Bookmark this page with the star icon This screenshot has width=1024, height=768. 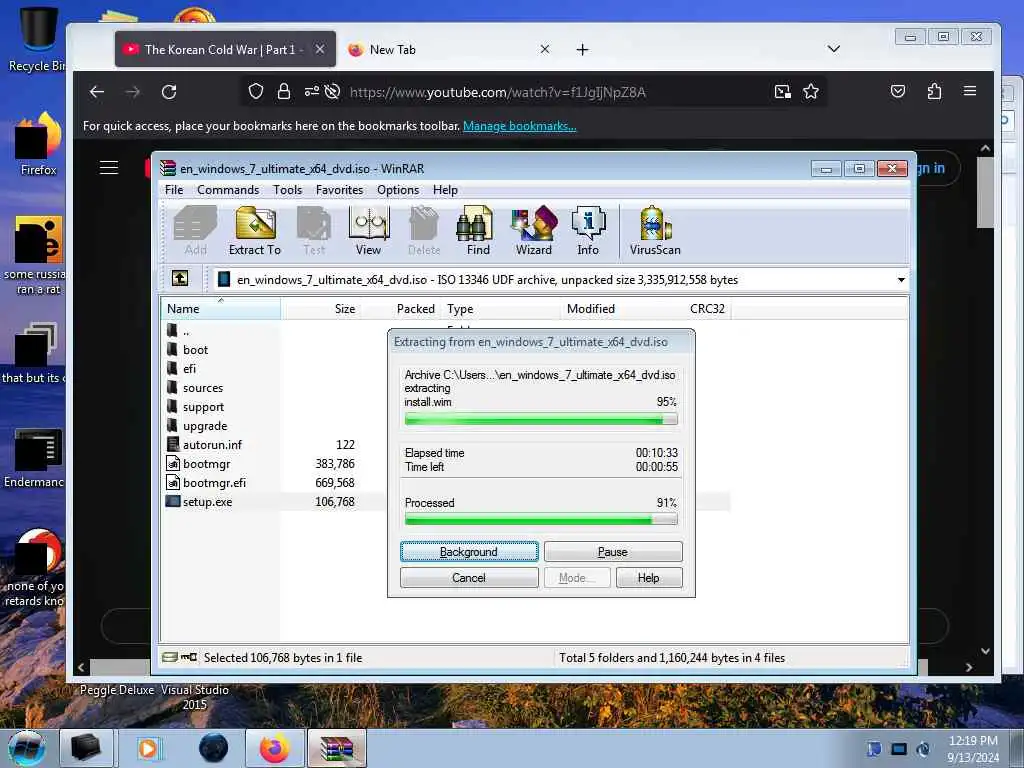pyautogui.click(x=811, y=91)
